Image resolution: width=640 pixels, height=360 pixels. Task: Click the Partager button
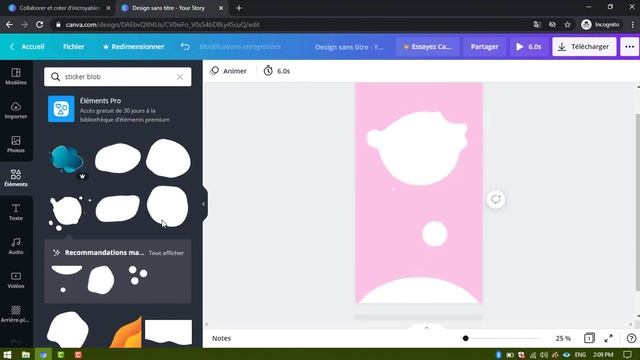tap(484, 47)
